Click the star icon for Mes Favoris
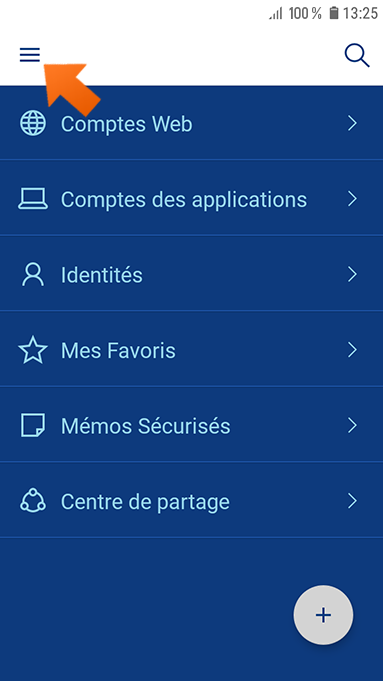 tap(33, 350)
